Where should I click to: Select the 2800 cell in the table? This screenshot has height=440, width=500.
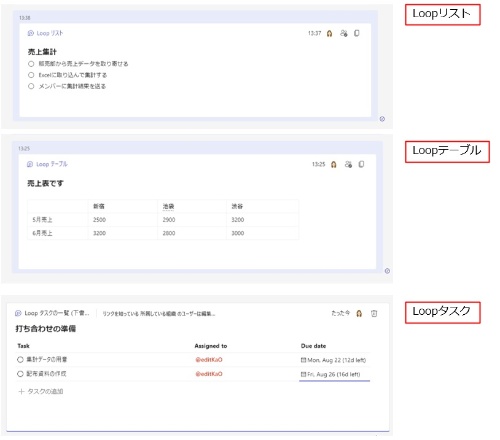point(192,233)
